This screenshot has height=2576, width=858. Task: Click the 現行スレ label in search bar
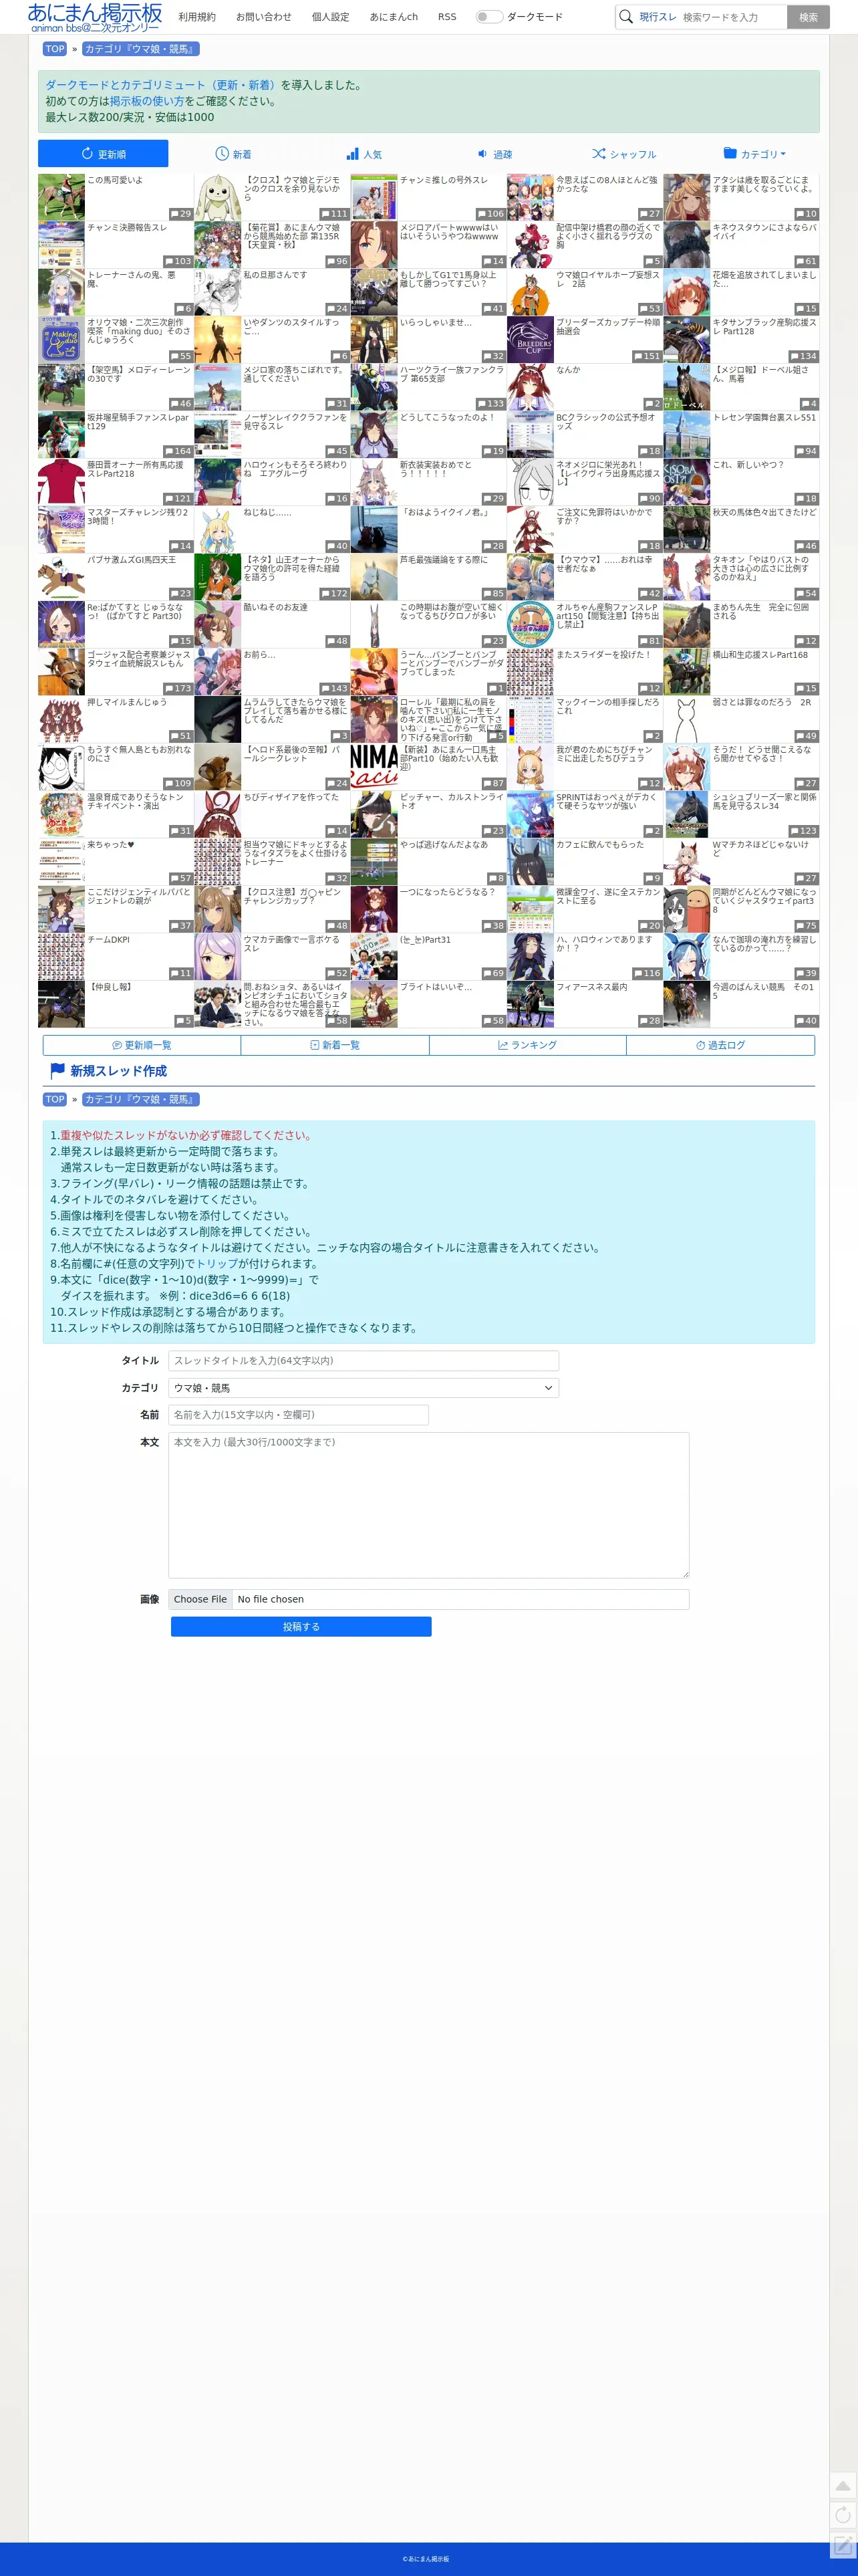point(658,17)
